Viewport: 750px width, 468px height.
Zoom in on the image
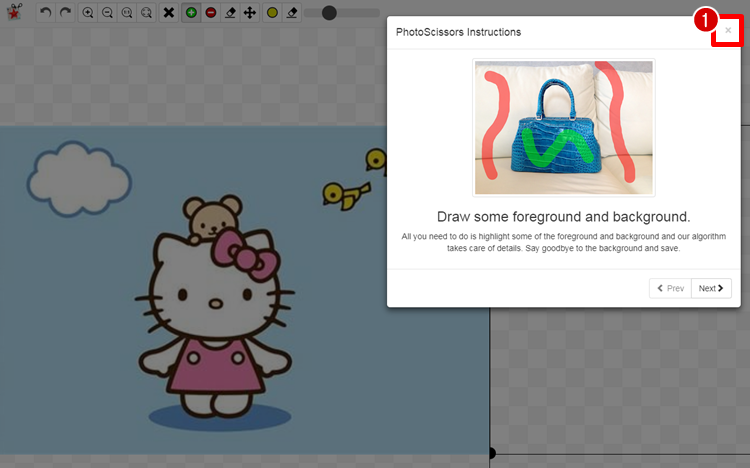(88, 12)
